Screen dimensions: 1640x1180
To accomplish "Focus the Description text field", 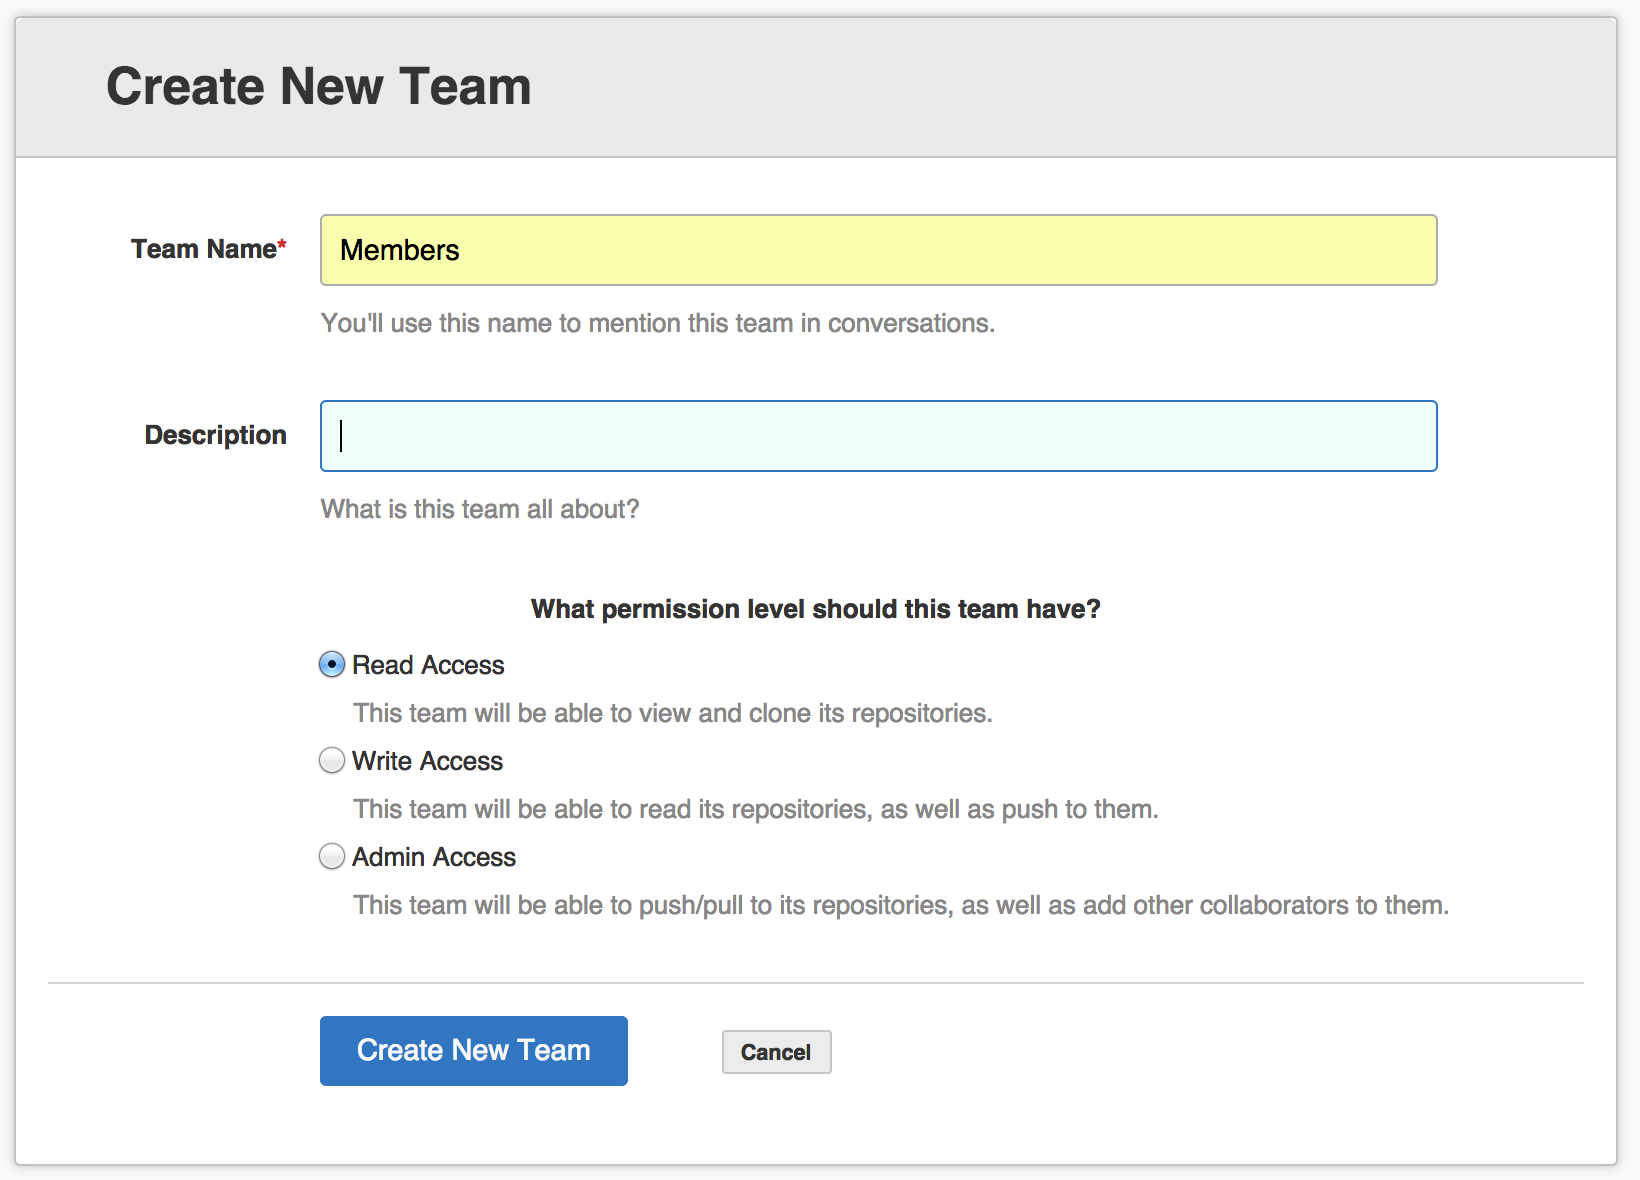I will [x=878, y=436].
